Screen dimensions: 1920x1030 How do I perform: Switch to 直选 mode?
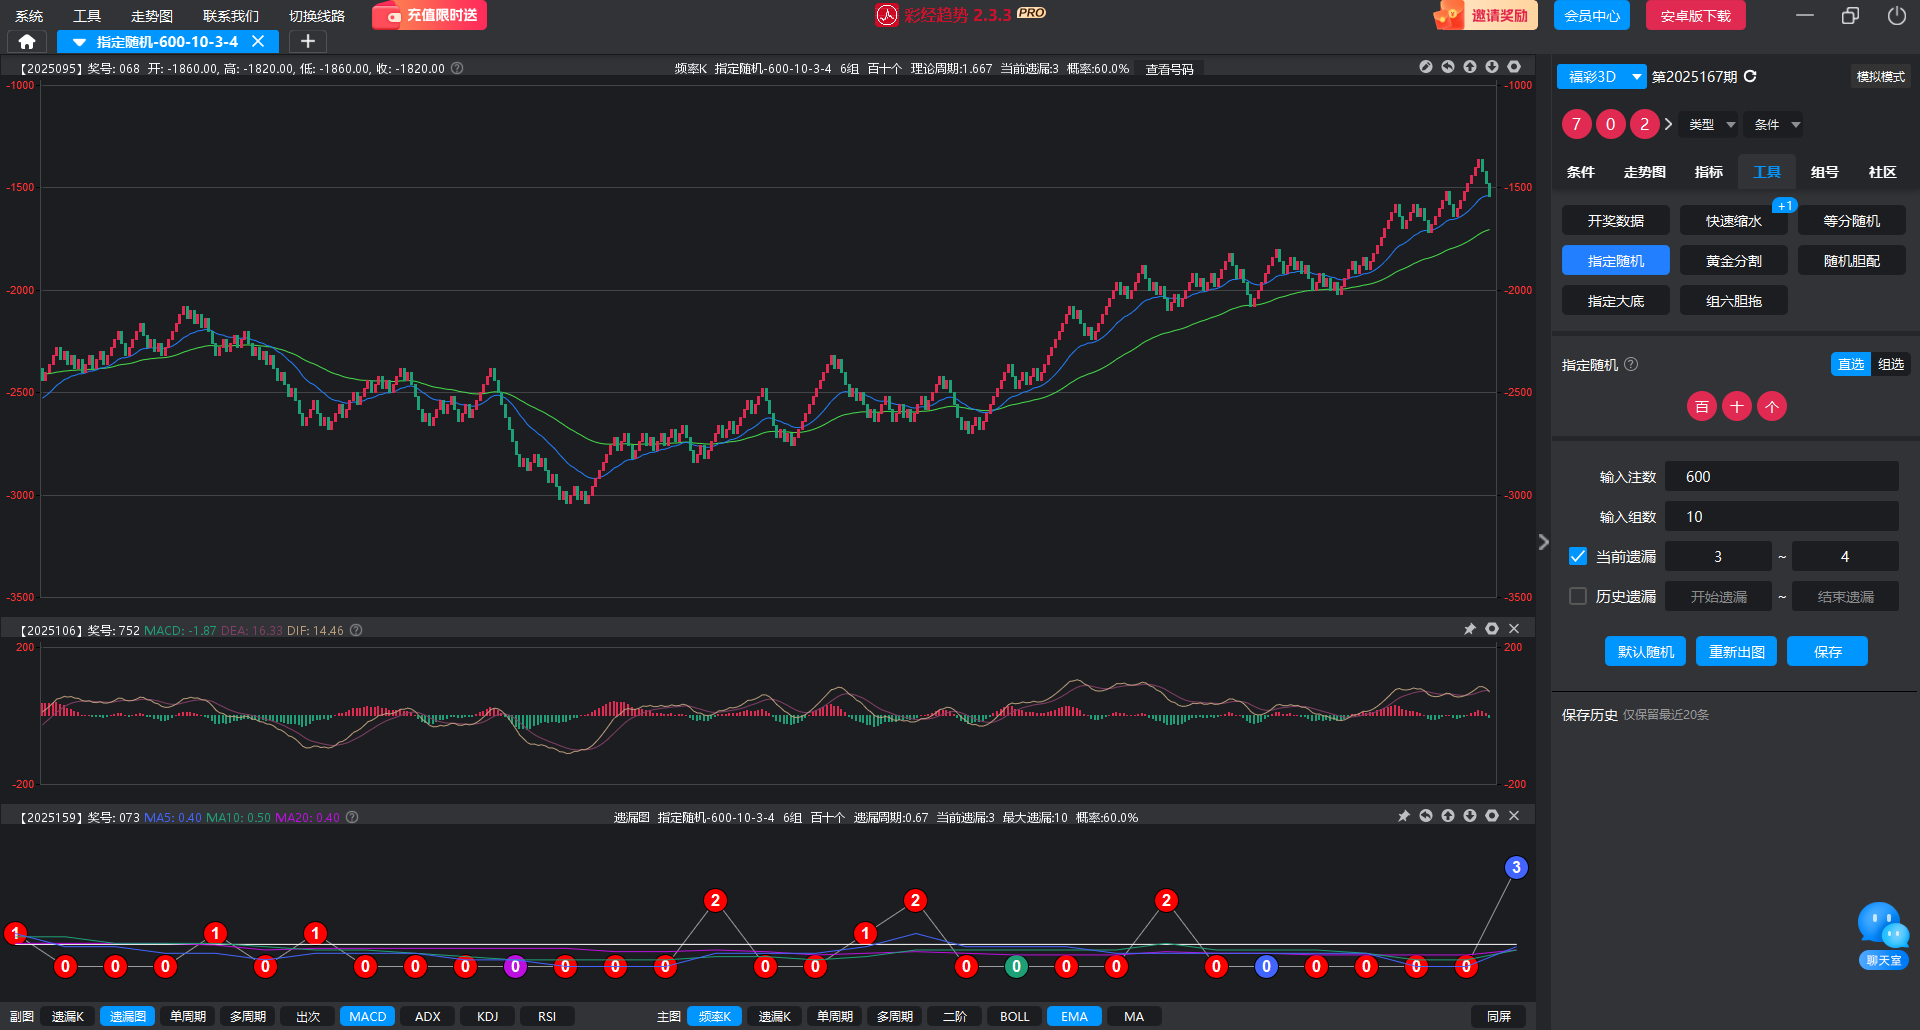click(x=1851, y=364)
